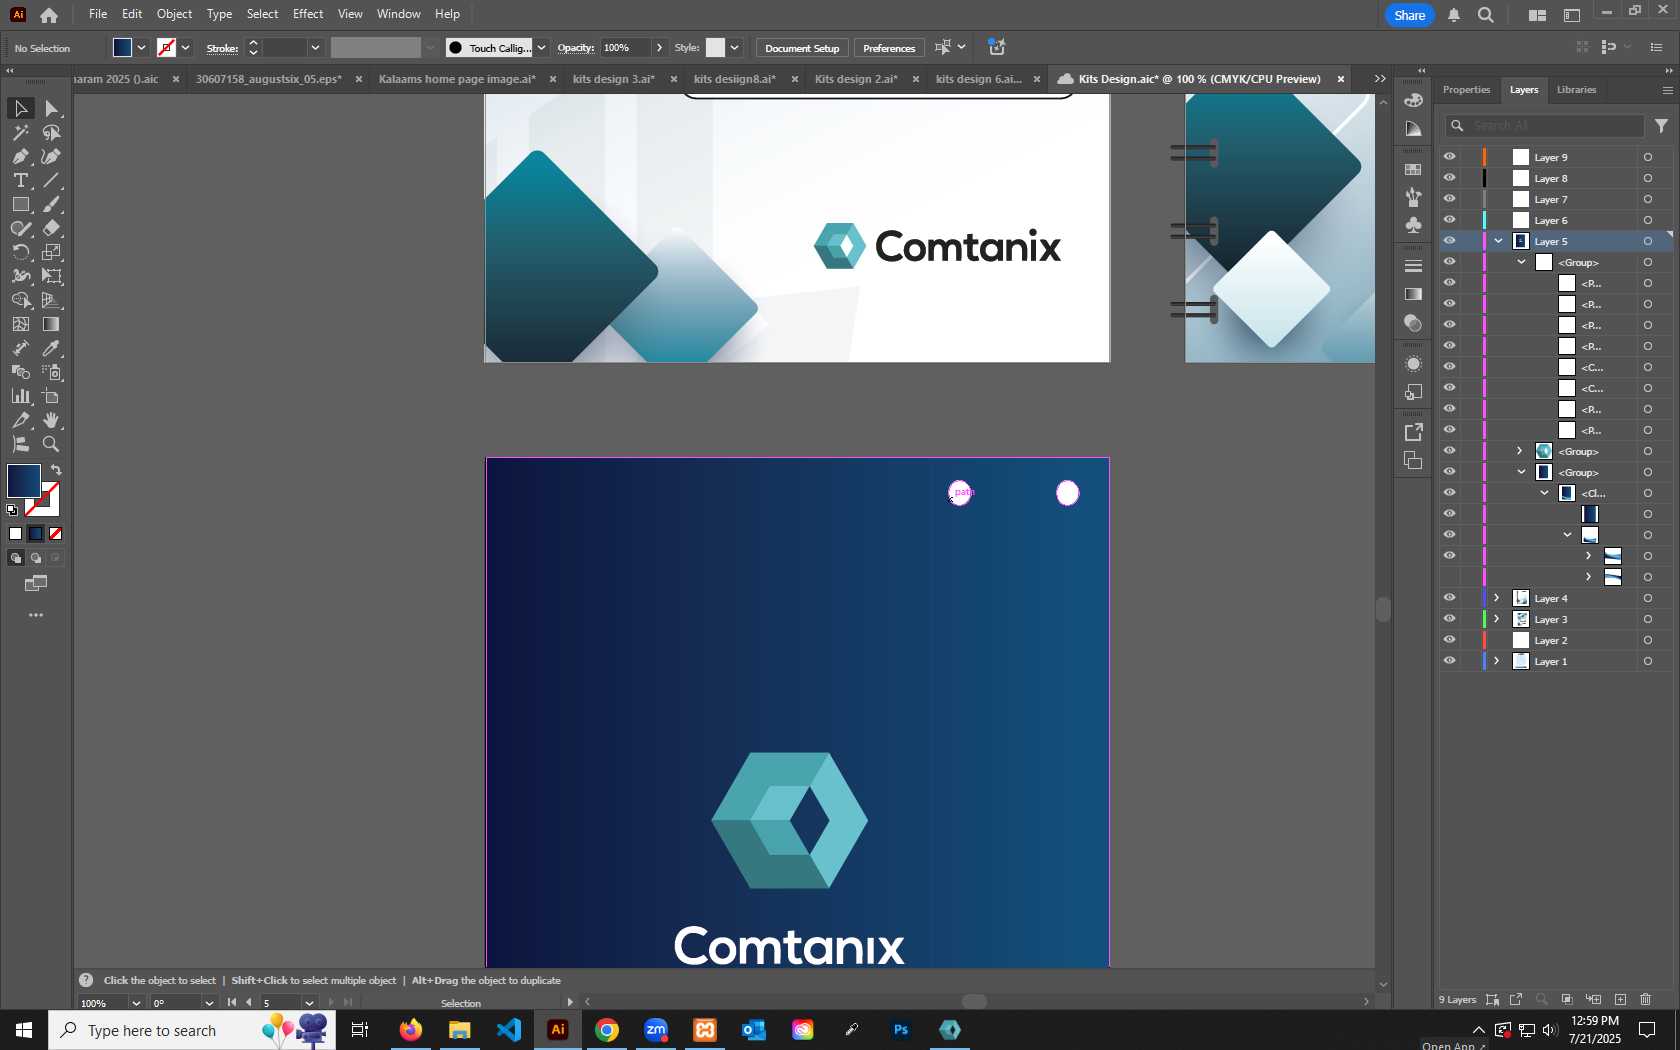Toggle Layer 5 visibility eye
The image size is (1680, 1050).
tap(1449, 241)
